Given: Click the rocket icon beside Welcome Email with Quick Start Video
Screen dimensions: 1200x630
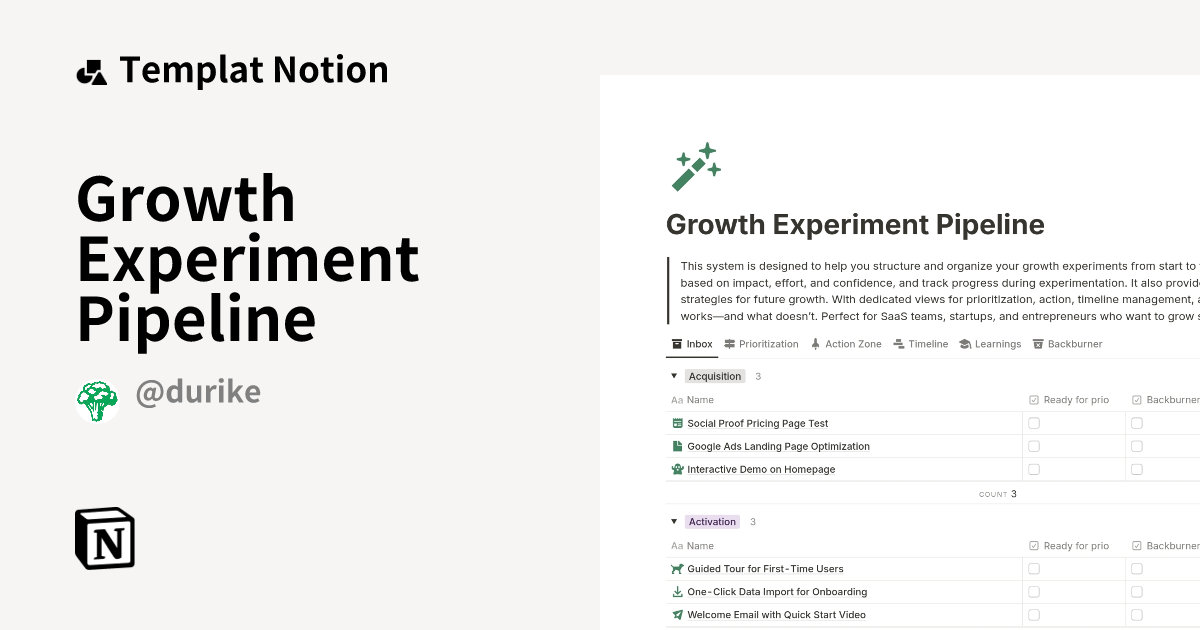Looking at the screenshot, I should click(678, 614).
